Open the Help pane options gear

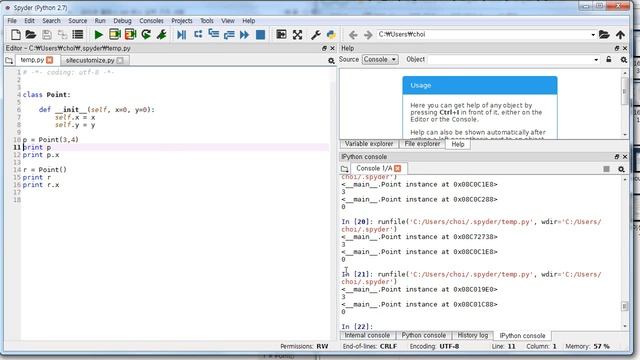pos(624,60)
